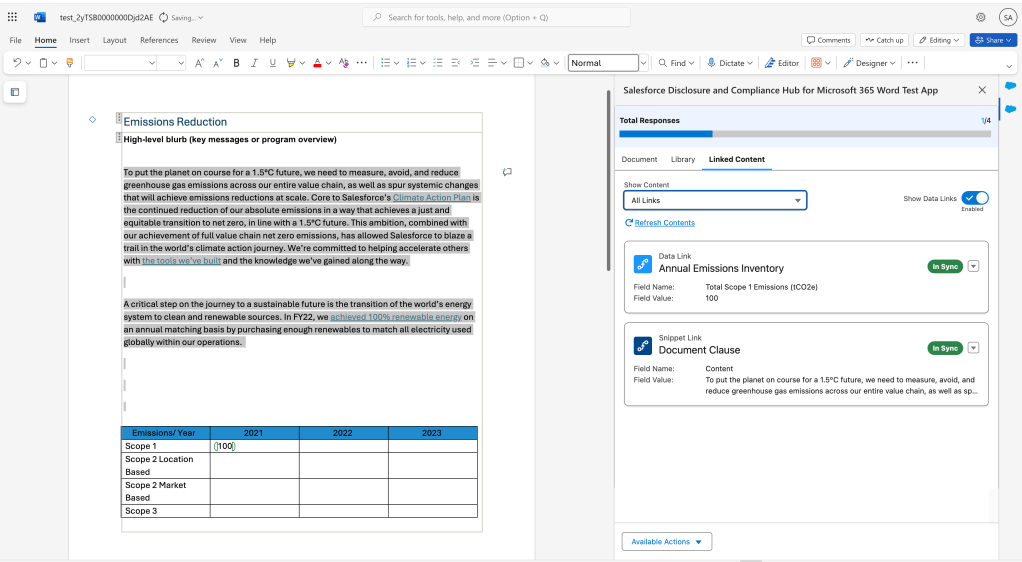This screenshot has height=562, width=1022.
Task: Click the document vertical scrollbar
Action: coord(609,181)
